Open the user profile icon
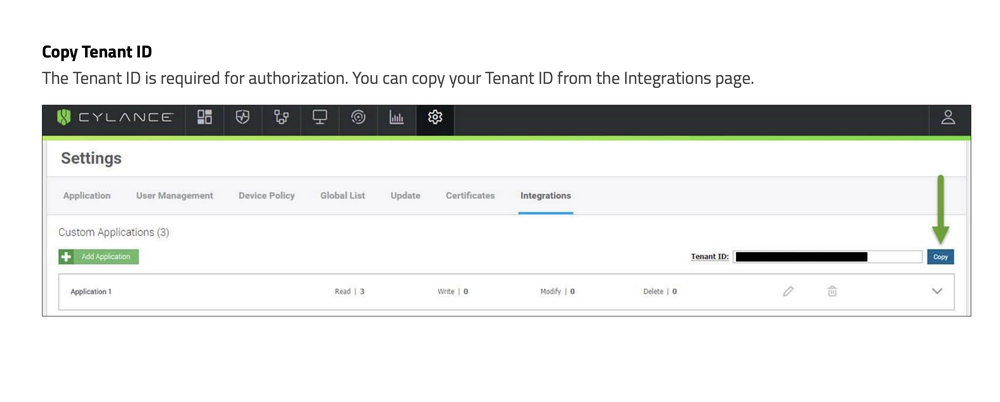Image resolution: width=1000 pixels, height=402 pixels. tap(948, 118)
